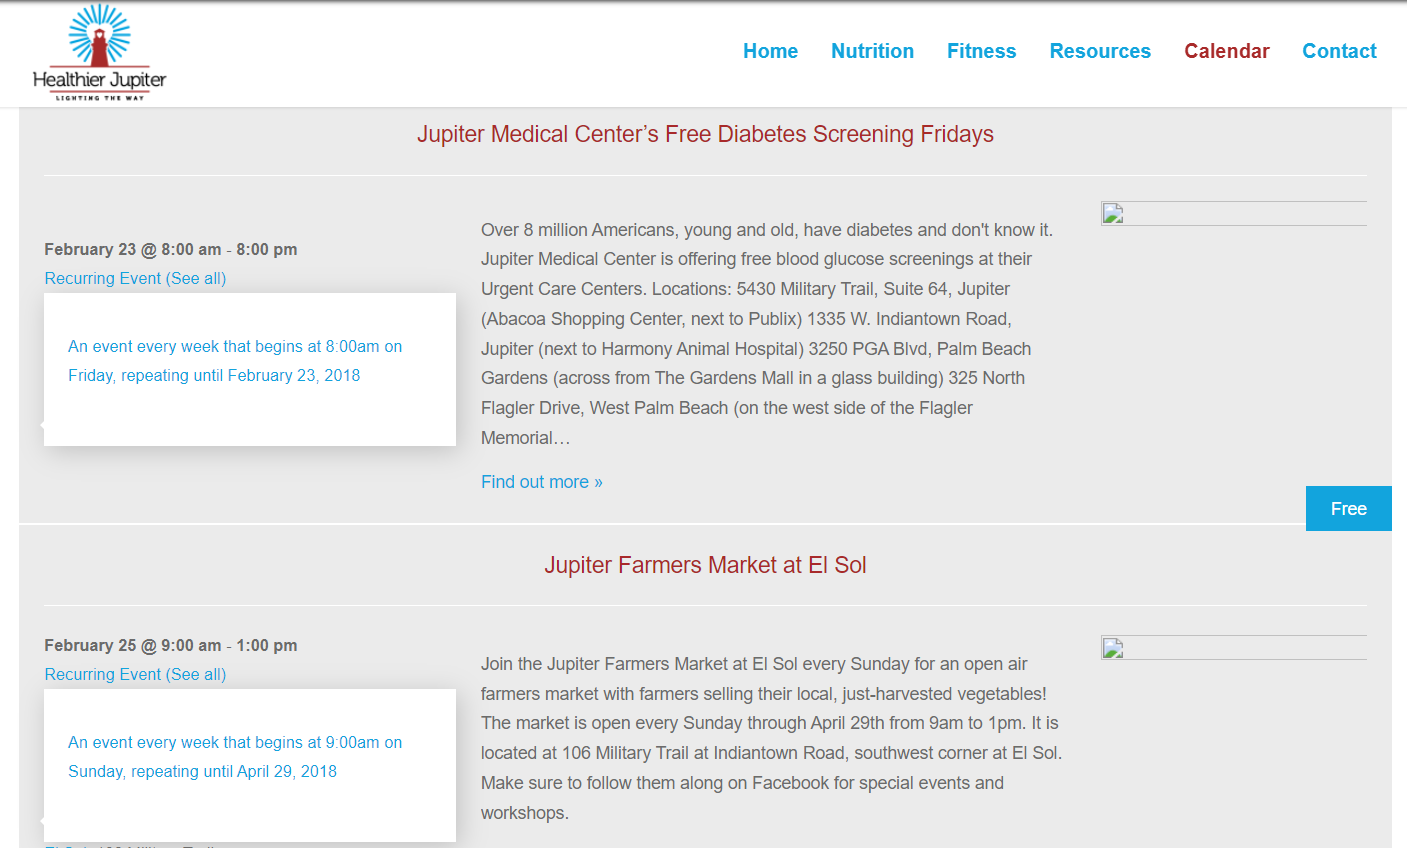The height and width of the screenshot is (848, 1407).
Task: Open the Jupiter Farmers Market at El Sol title
Action: (x=705, y=565)
